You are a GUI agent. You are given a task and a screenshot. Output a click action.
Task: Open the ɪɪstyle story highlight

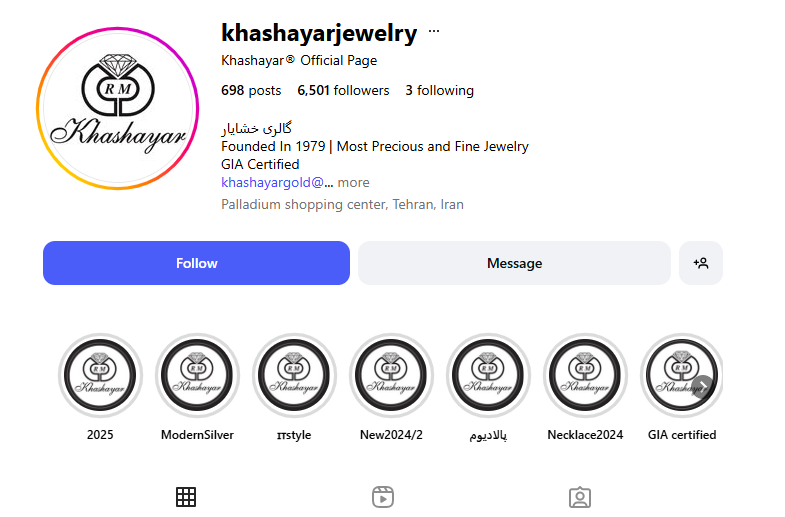294,375
